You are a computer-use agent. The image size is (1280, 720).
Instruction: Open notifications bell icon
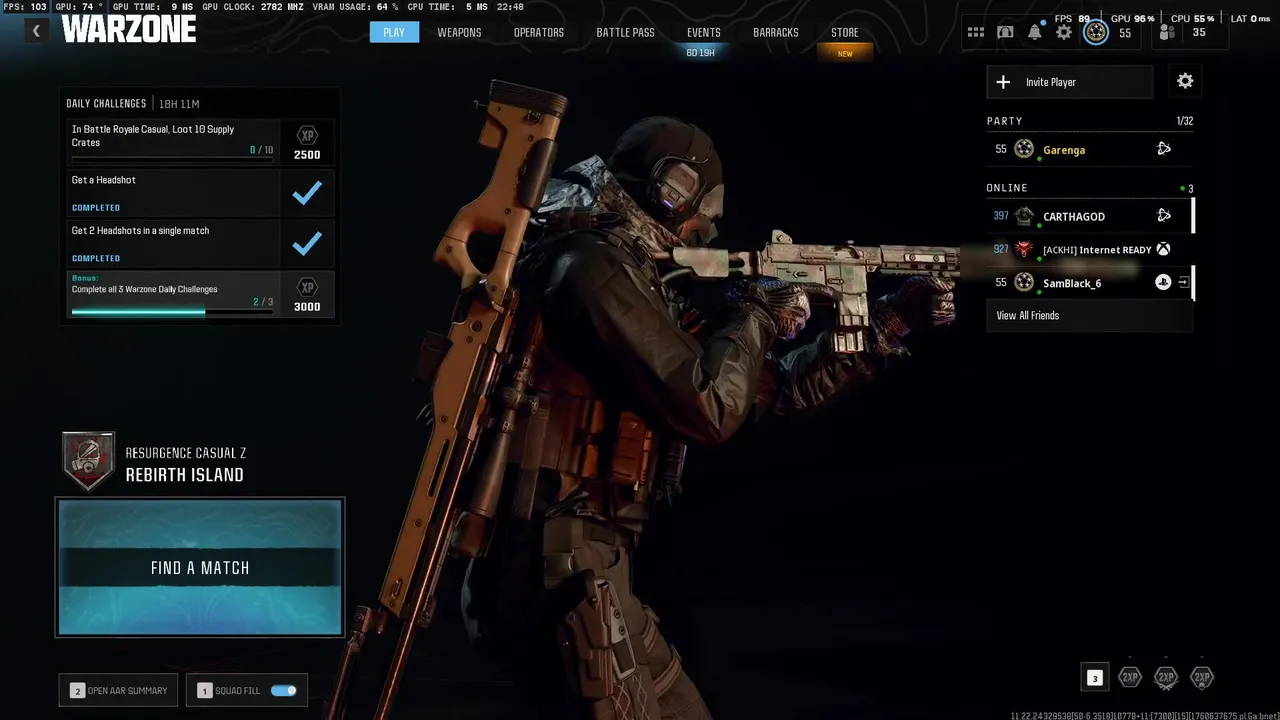[x=1035, y=32]
